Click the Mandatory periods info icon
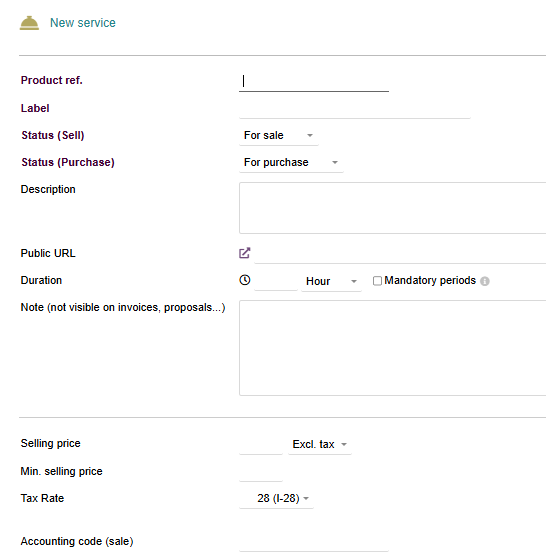The width and height of the screenshot is (546, 552). 485,281
